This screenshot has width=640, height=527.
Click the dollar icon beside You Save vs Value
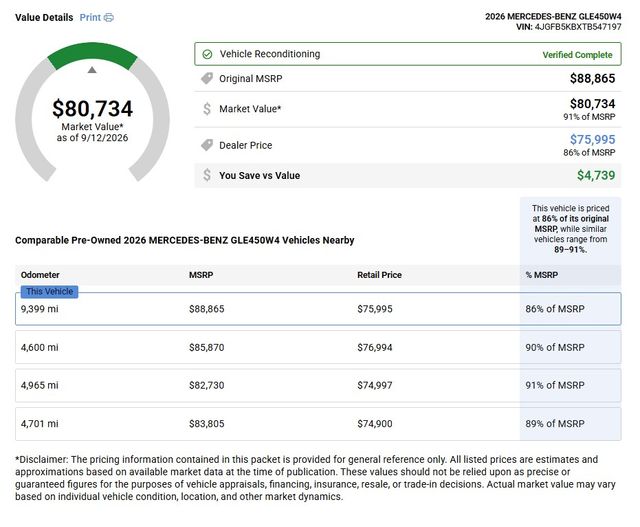(x=207, y=175)
